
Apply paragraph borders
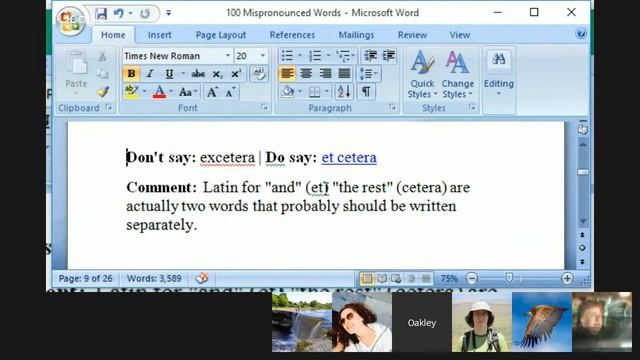[314, 92]
